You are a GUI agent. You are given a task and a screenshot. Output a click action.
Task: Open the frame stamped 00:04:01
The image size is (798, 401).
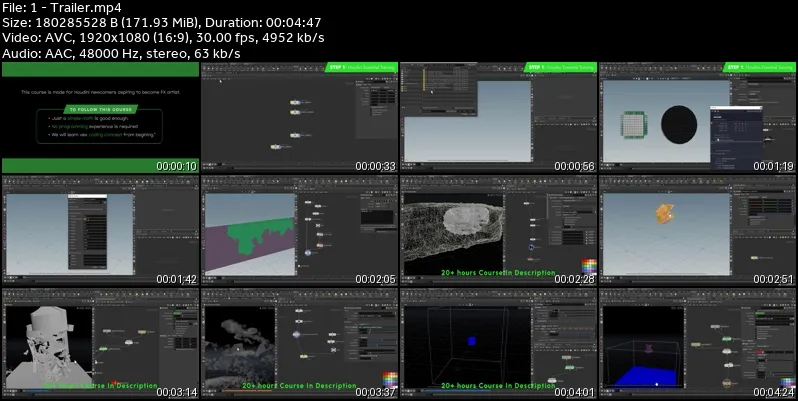point(498,343)
